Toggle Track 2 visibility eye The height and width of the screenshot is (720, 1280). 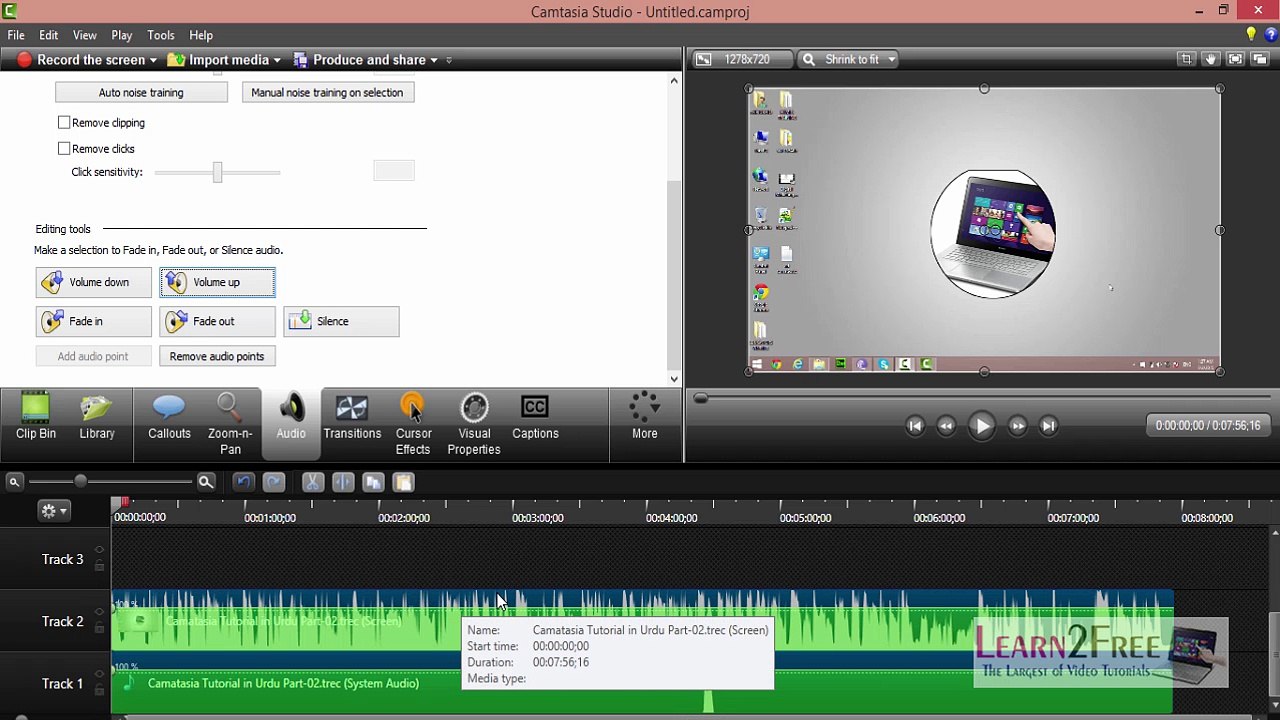tap(99, 612)
